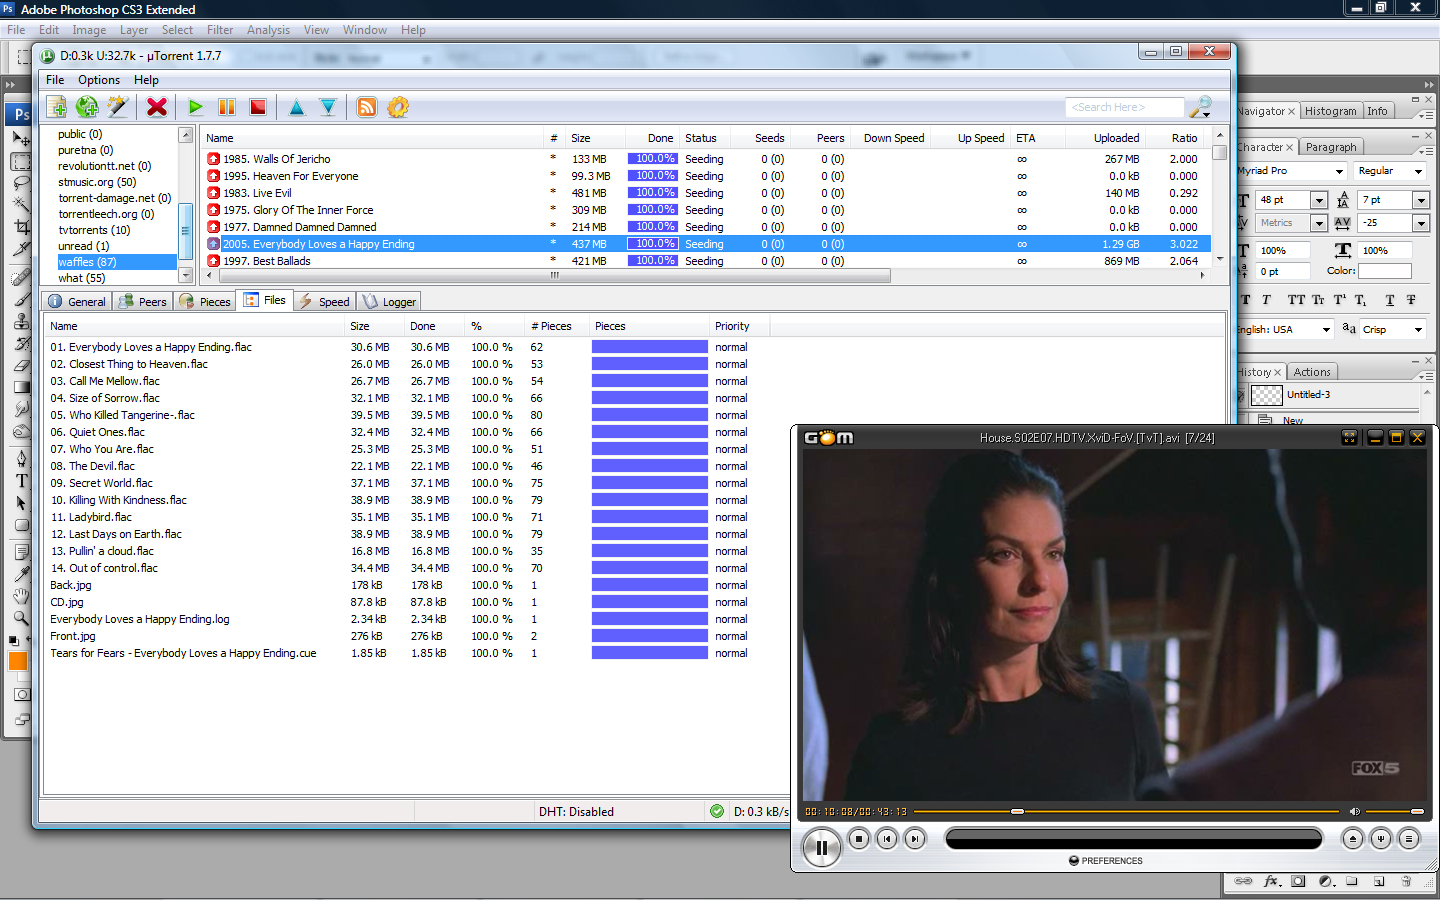Toggle All Caps in Character panel

pyautogui.click(x=1296, y=300)
